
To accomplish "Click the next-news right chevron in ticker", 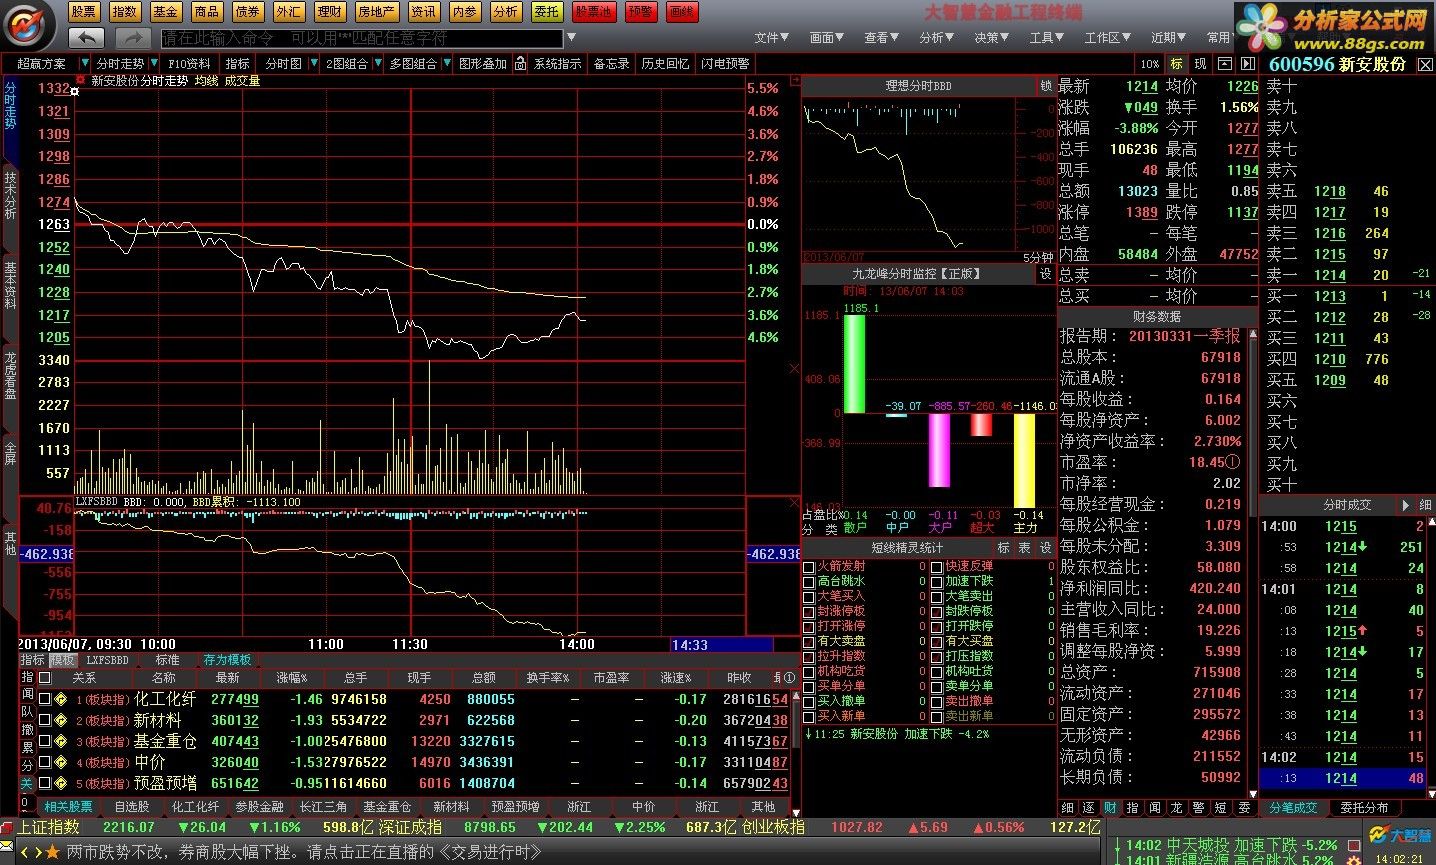I will (x=37, y=852).
